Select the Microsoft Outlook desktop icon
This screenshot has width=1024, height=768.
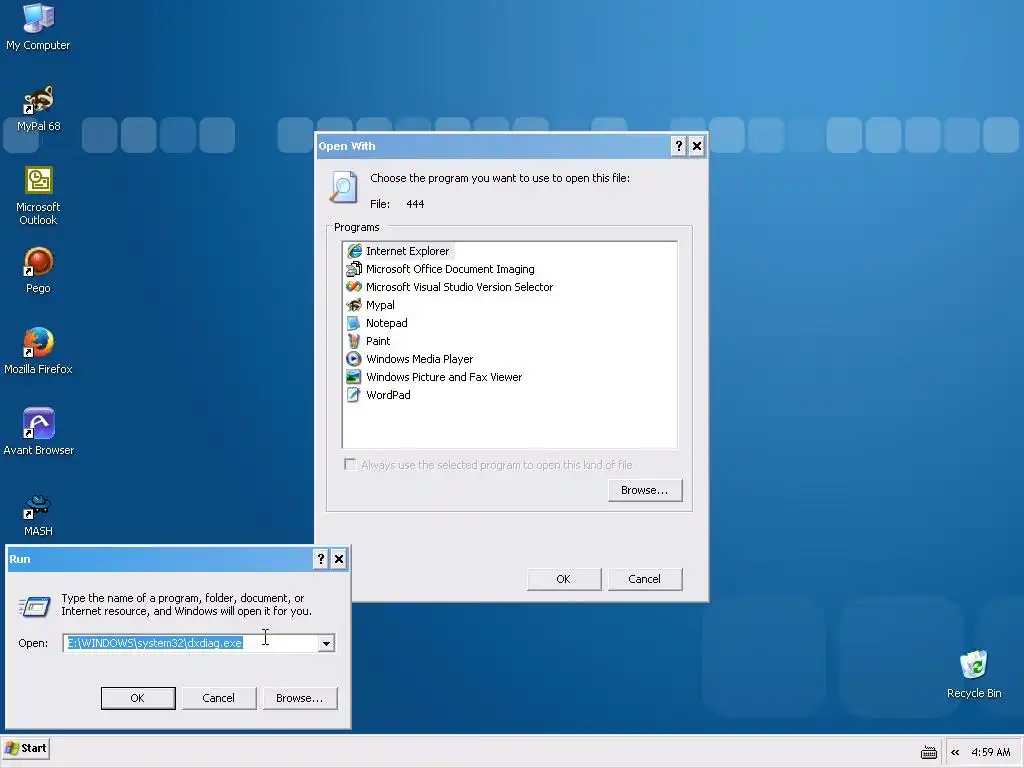38,195
